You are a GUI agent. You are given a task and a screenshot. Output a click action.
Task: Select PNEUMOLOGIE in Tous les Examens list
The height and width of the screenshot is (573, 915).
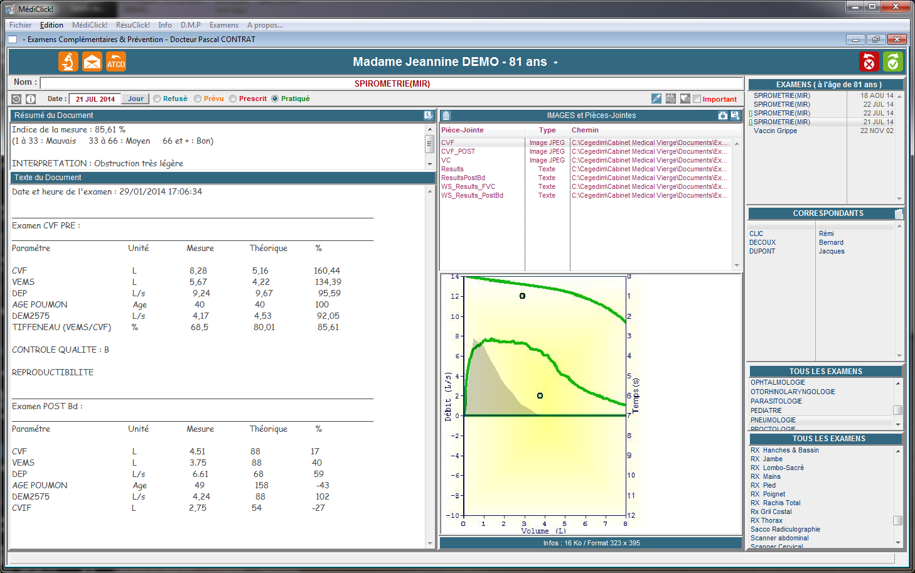pyautogui.click(x=773, y=420)
